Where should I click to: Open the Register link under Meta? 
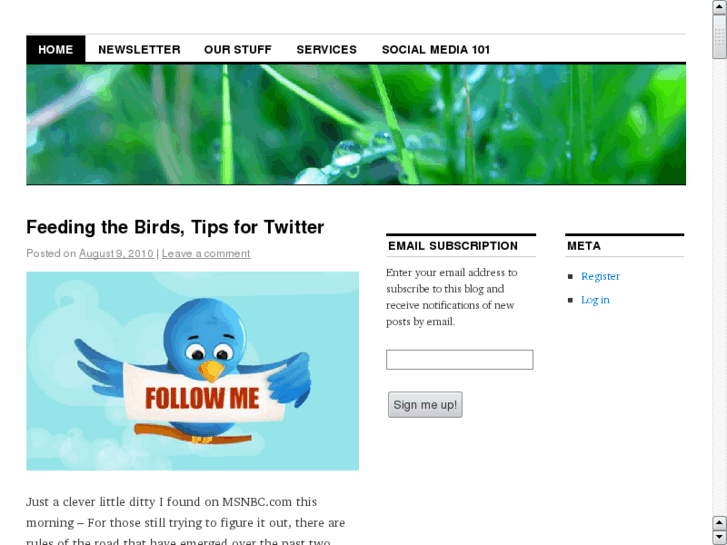click(600, 276)
